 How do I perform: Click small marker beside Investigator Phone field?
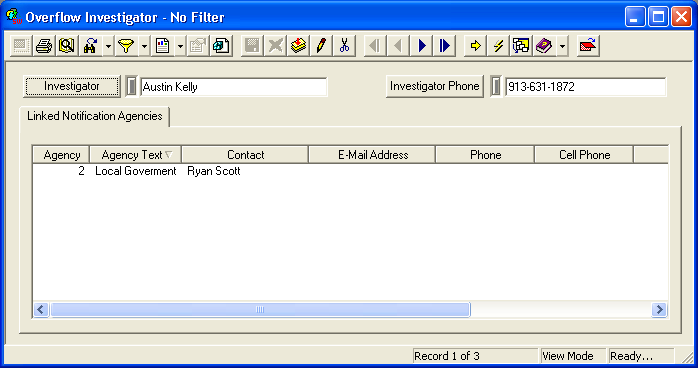(496, 86)
